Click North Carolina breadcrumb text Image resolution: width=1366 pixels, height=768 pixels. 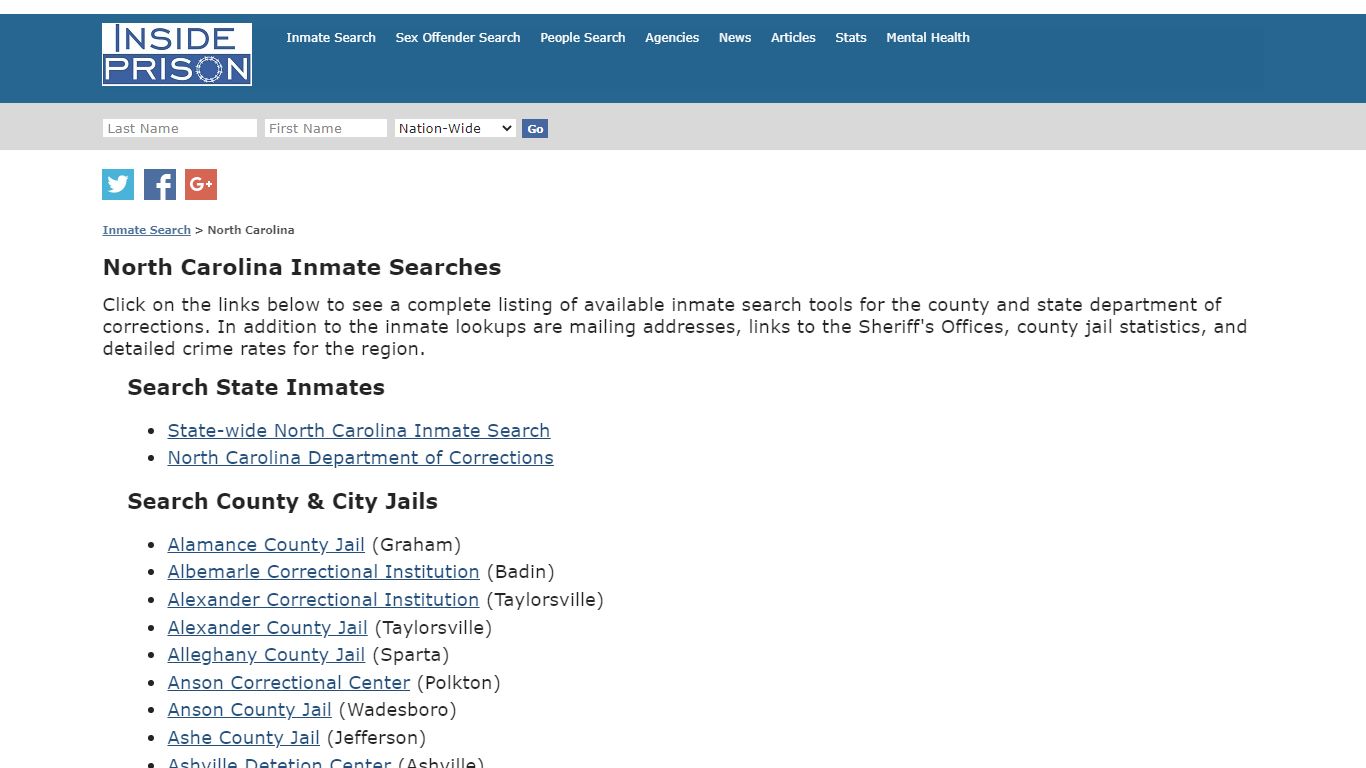[251, 230]
